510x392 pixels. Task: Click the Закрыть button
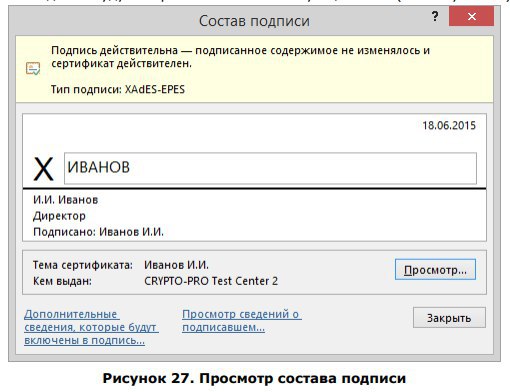click(x=449, y=318)
